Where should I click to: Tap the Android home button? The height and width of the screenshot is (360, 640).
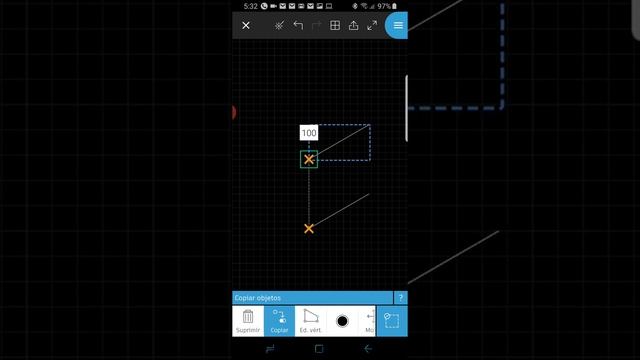point(319,349)
